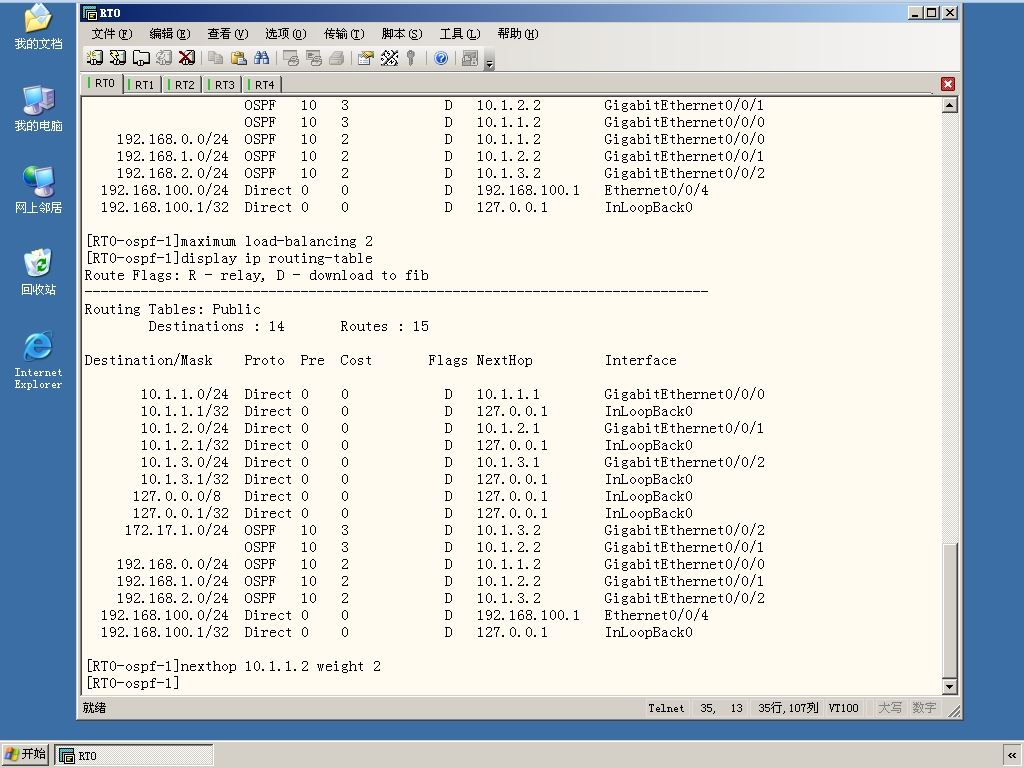Click the 'Routing Tables: Public' line

[x=172, y=310]
